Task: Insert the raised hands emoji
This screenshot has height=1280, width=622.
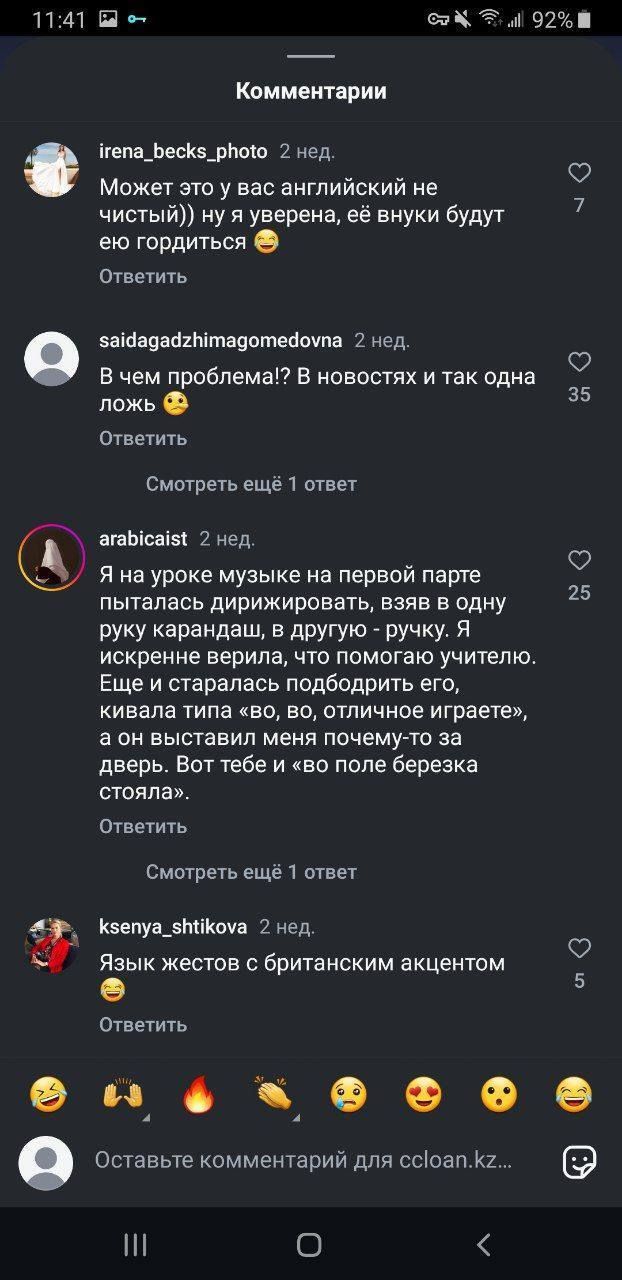Action: [x=123, y=1095]
